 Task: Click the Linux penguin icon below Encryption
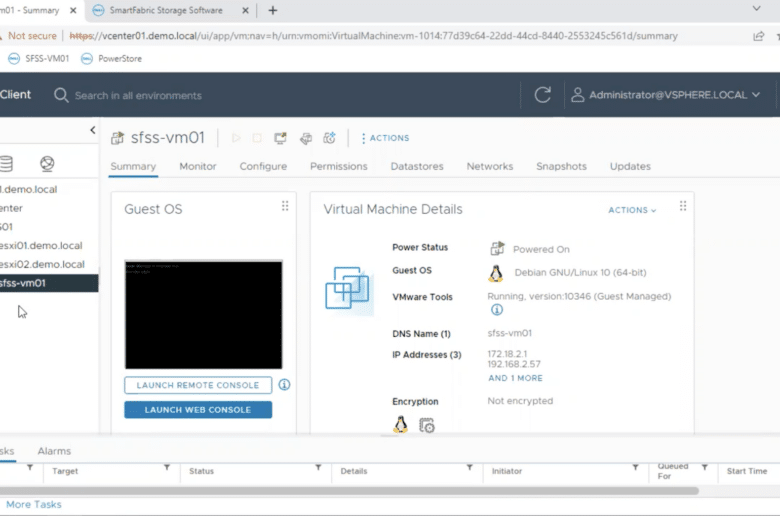(x=400, y=425)
